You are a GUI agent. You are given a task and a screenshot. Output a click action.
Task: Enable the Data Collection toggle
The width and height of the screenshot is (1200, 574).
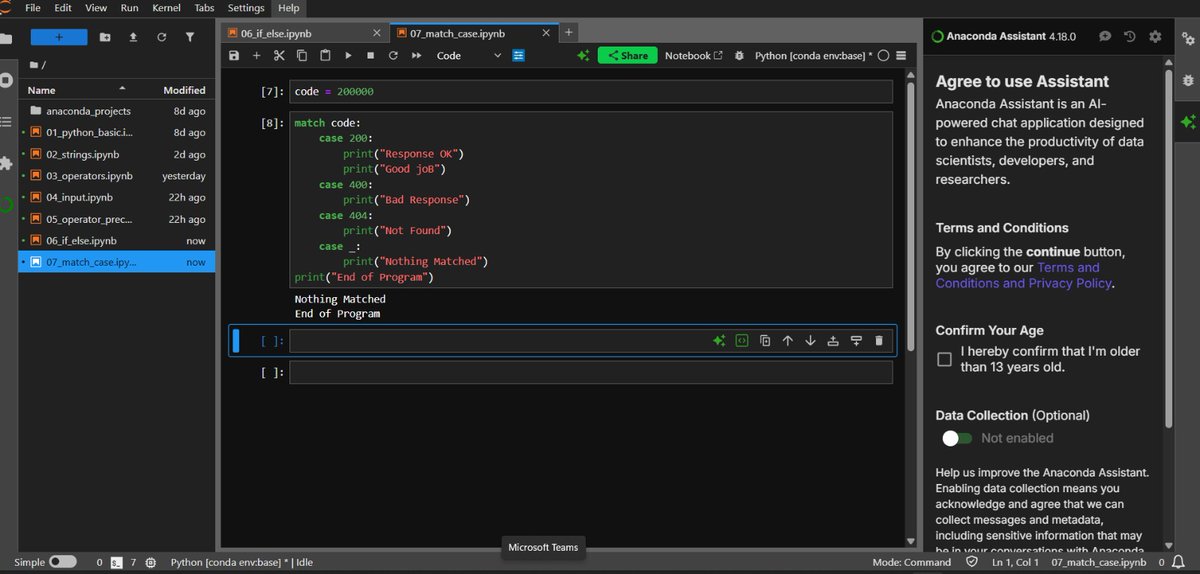click(x=956, y=438)
